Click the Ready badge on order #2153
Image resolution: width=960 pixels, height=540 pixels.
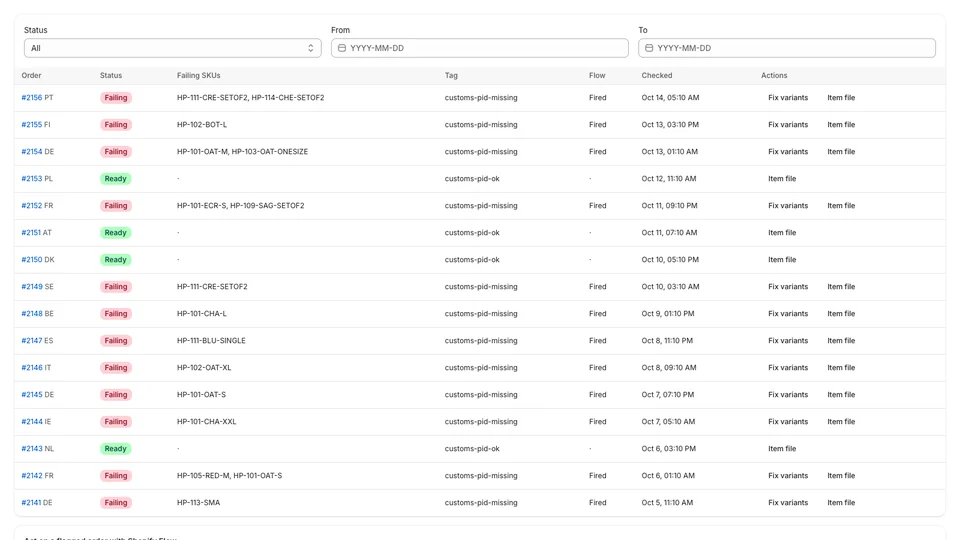click(x=116, y=179)
